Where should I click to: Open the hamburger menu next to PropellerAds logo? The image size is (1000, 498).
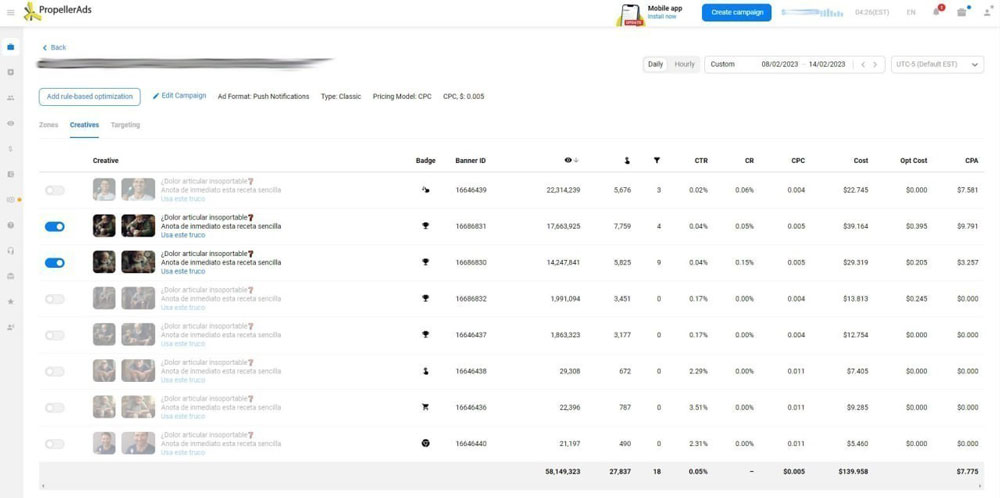tap(11, 12)
